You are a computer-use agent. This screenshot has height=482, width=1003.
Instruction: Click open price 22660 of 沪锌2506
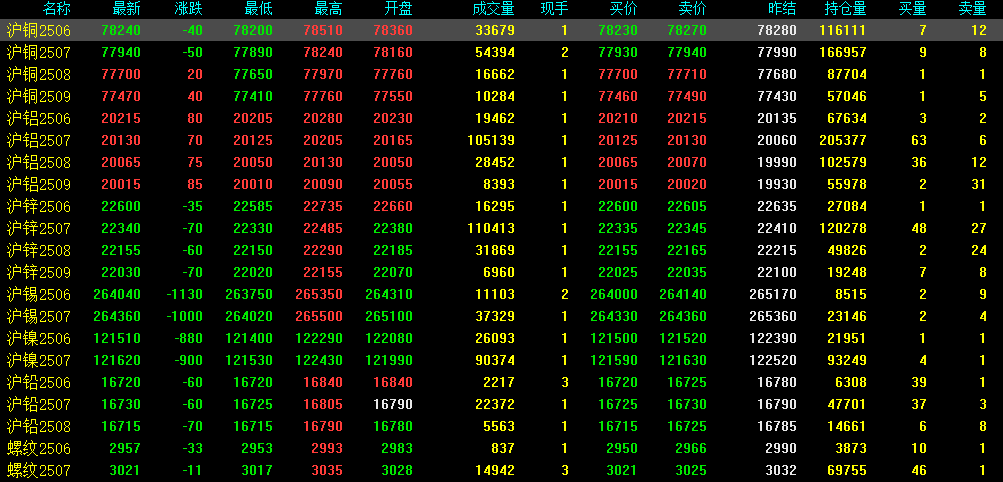point(393,206)
